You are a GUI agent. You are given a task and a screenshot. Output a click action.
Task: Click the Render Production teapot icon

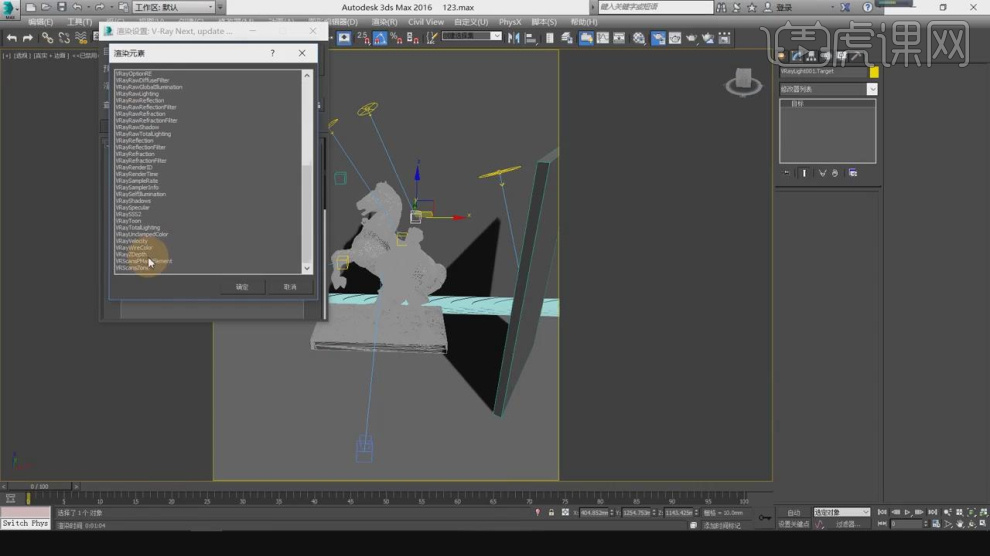(x=691, y=38)
